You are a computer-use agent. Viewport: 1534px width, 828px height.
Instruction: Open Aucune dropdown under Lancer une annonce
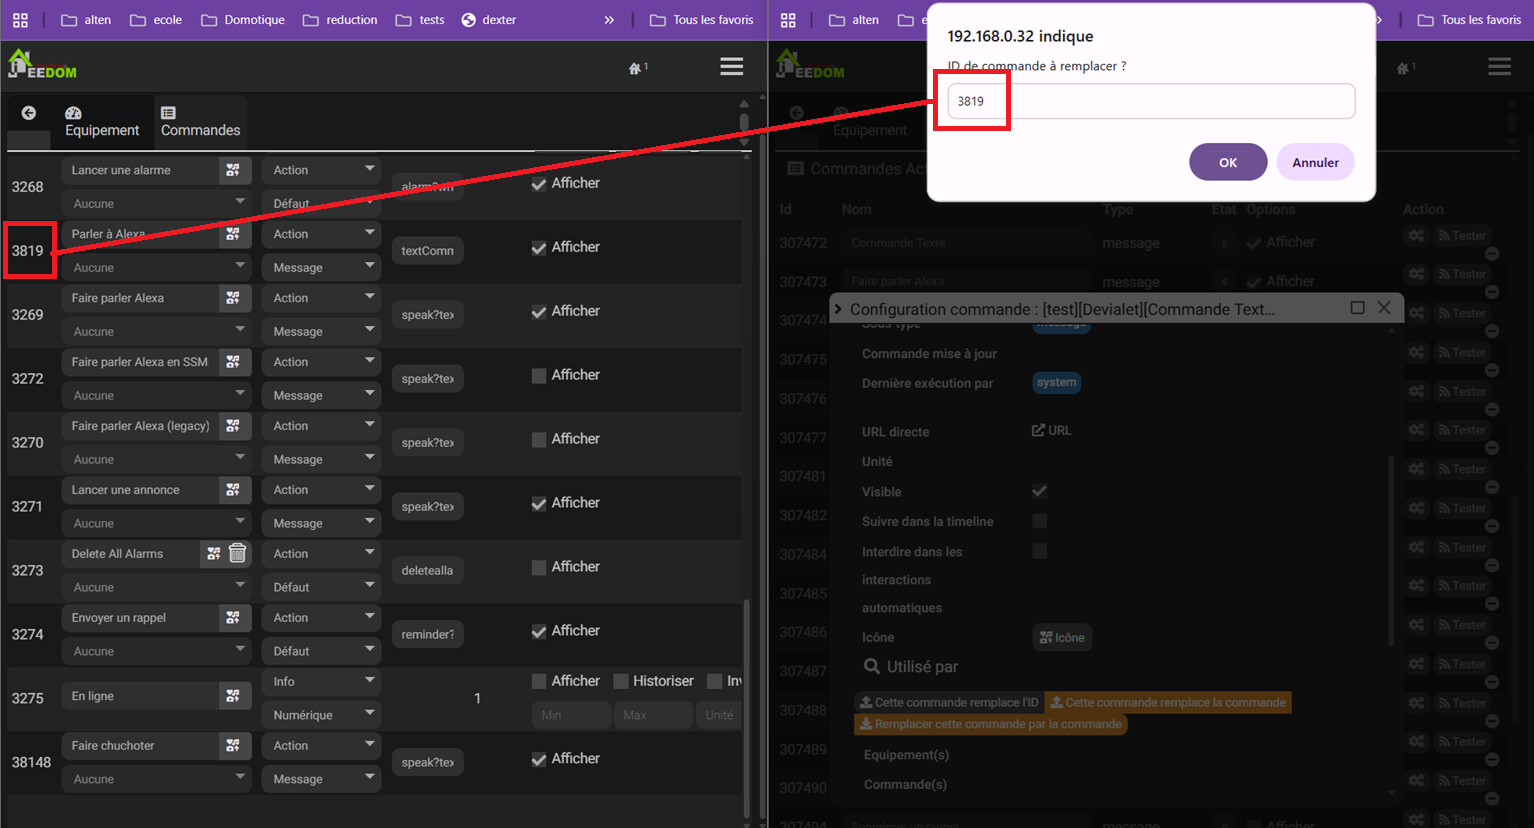[x=156, y=523]
